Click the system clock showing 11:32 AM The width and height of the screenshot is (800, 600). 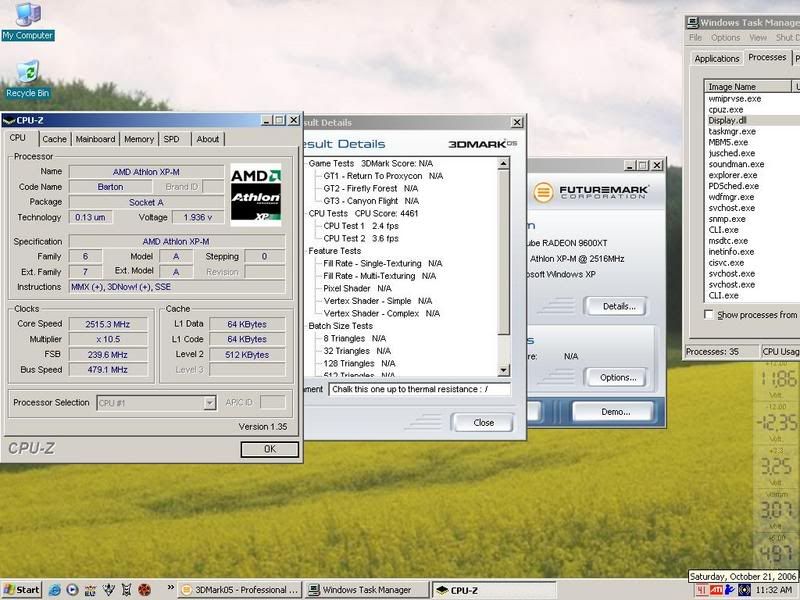click(x=774, y=590)
